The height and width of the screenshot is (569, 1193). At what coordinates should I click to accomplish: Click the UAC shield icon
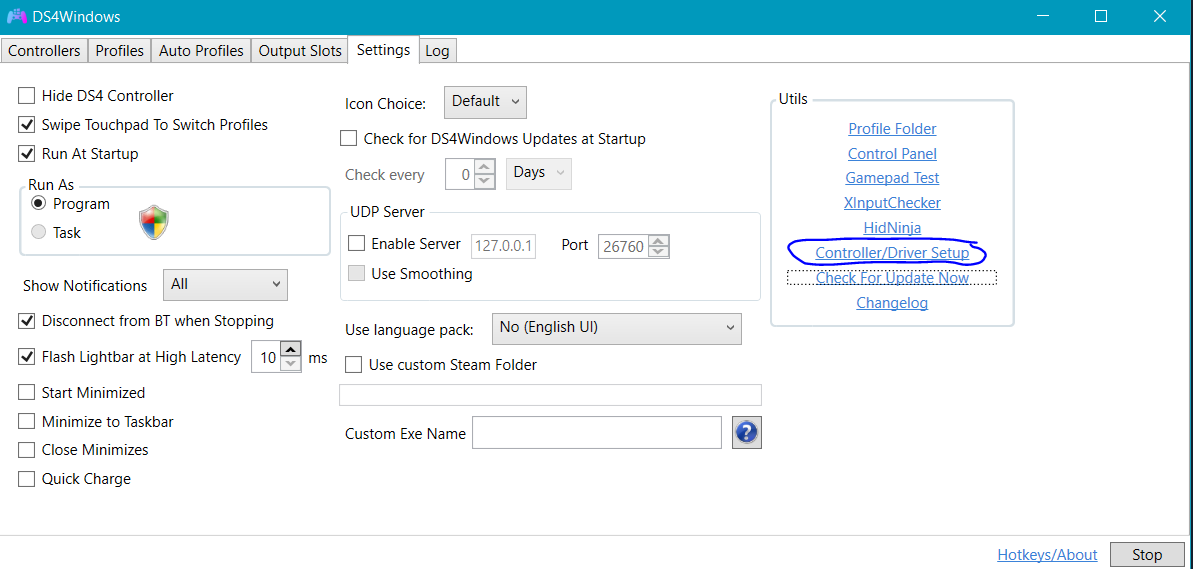[154, 222]
